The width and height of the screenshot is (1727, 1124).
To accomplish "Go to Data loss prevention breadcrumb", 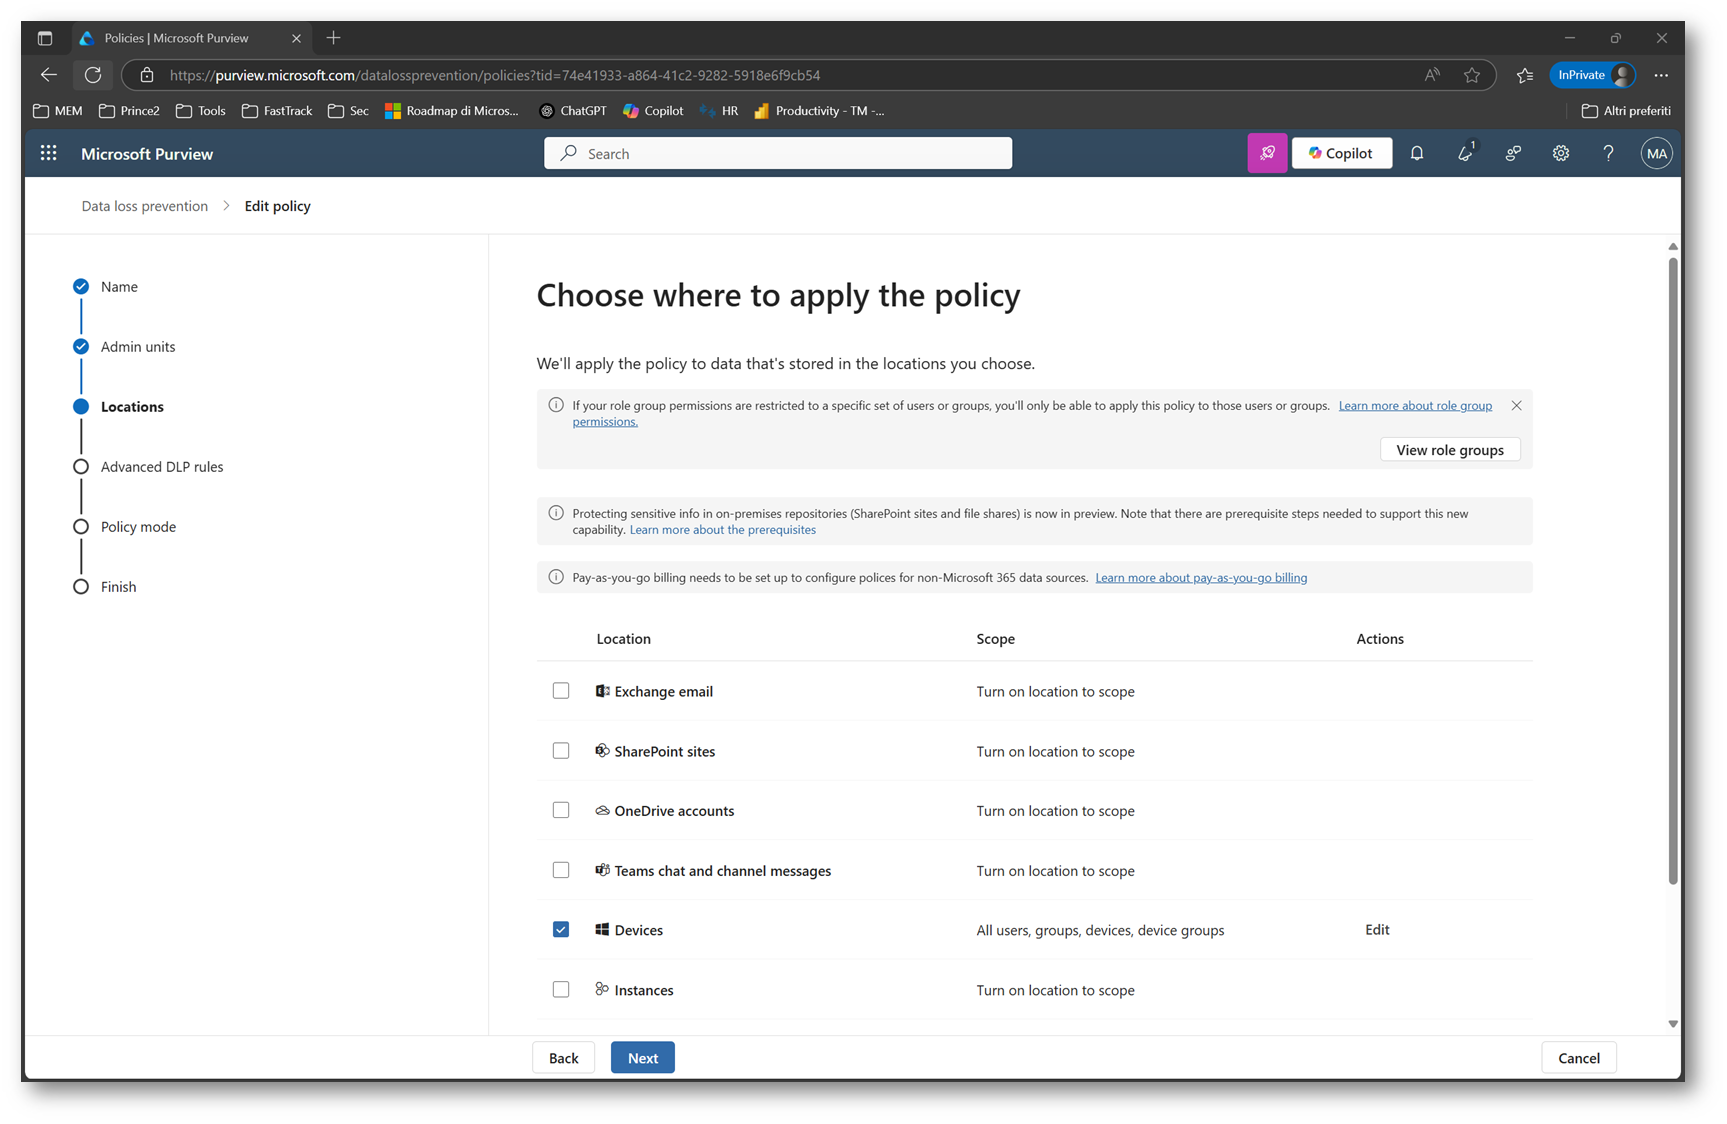I will tap(145, 206).
